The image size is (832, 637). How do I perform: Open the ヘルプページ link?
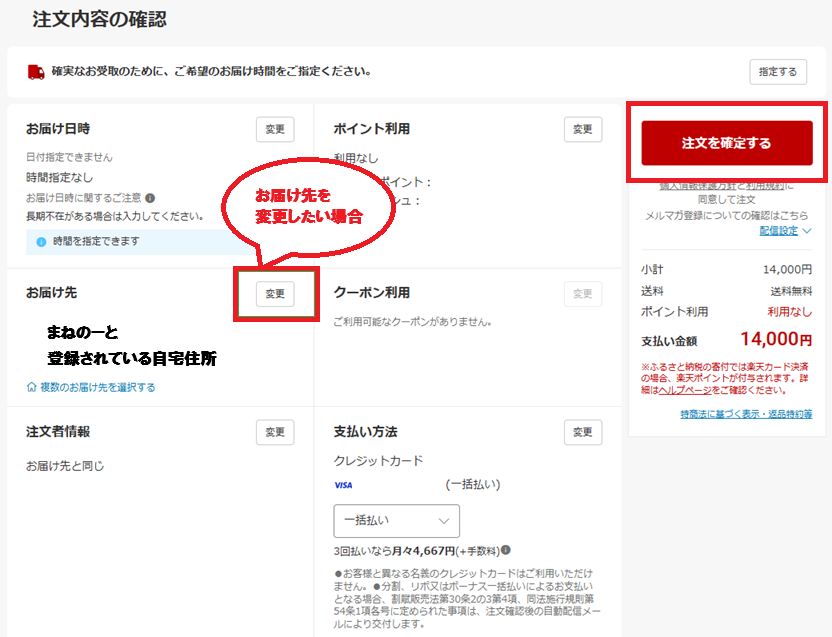pos(685,390)
